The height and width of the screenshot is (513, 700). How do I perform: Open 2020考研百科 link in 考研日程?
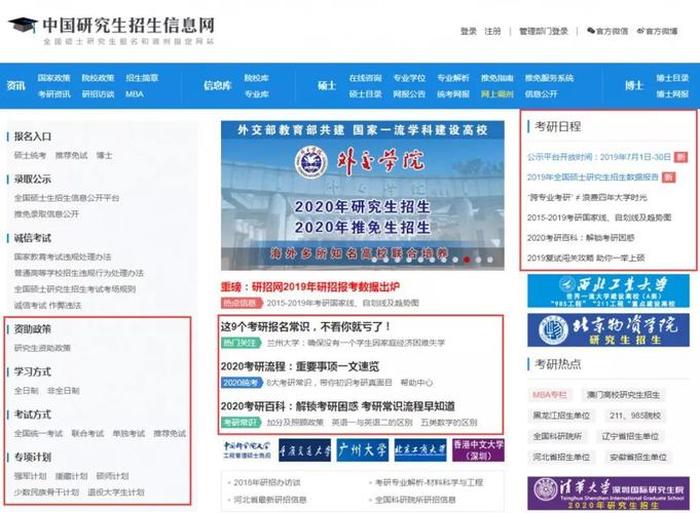(581, 238)
